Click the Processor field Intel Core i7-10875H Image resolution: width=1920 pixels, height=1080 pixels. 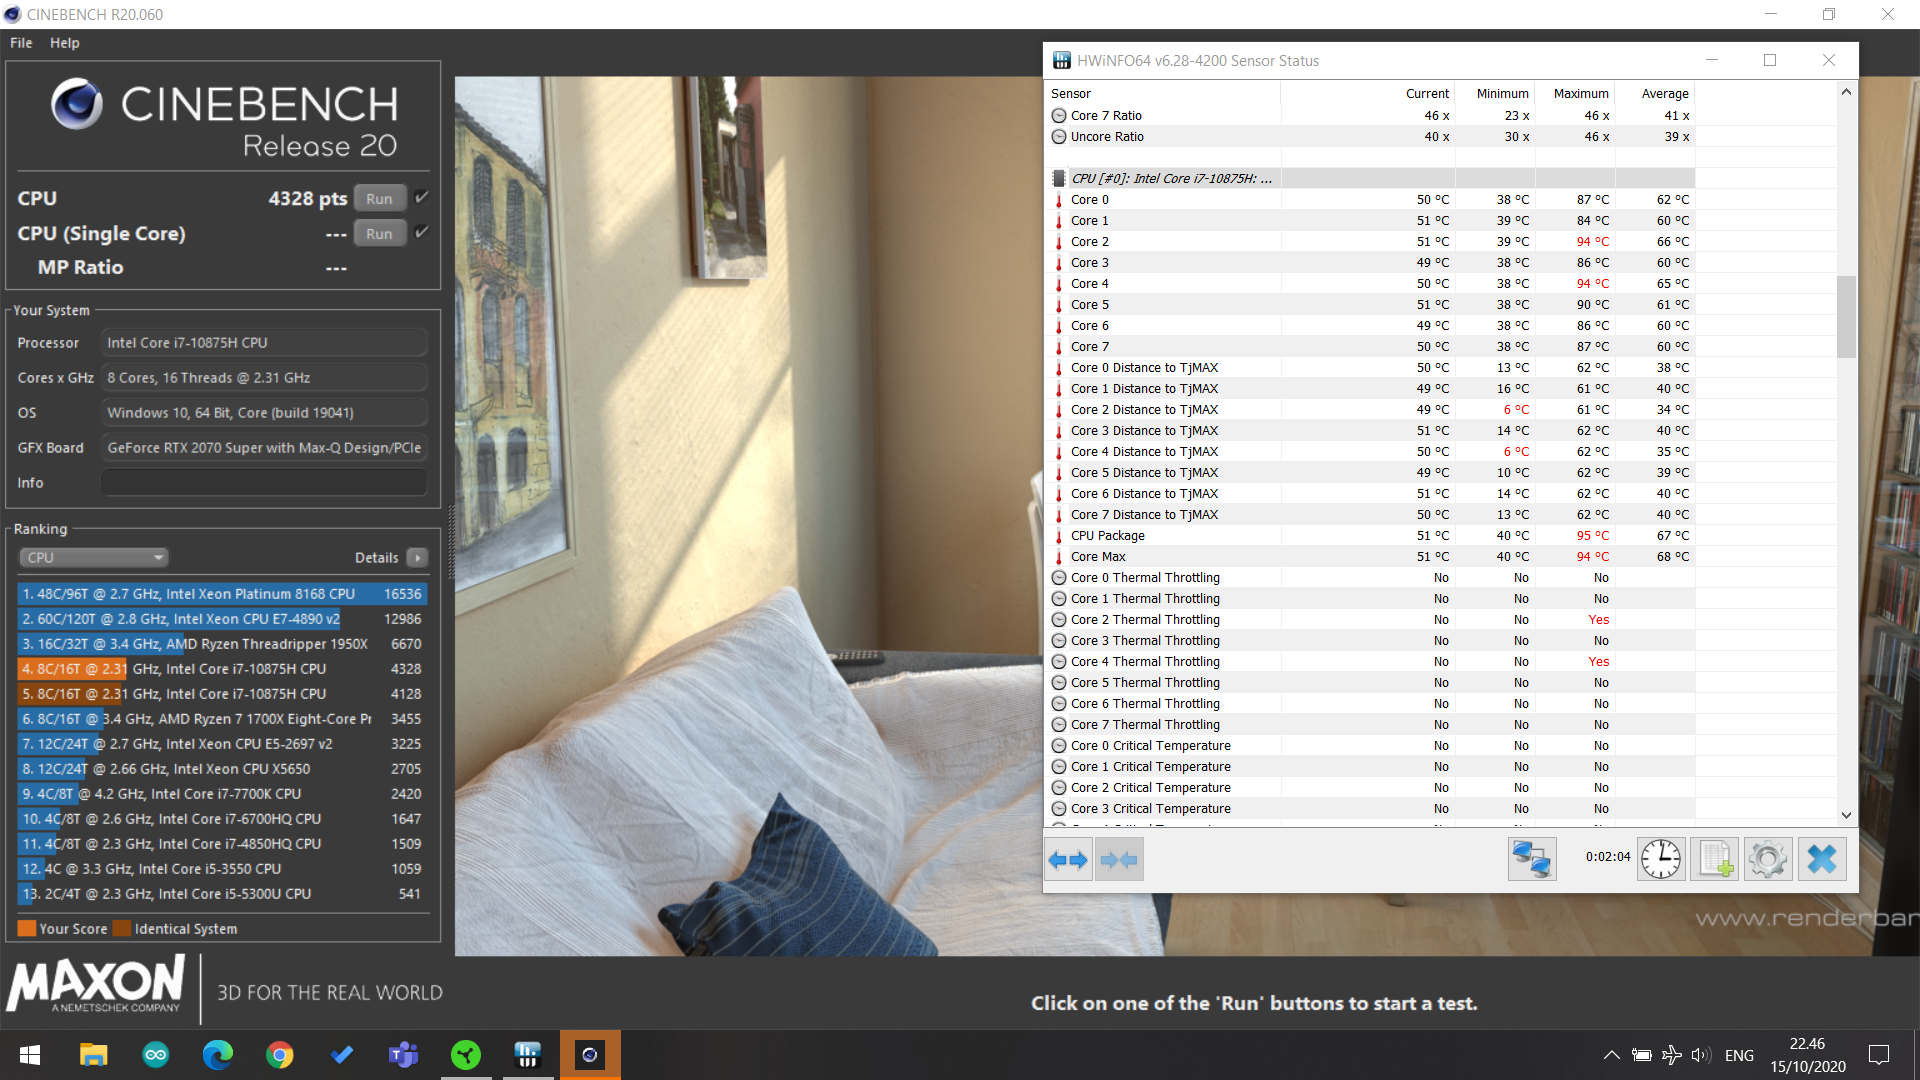tap(264, 343)
